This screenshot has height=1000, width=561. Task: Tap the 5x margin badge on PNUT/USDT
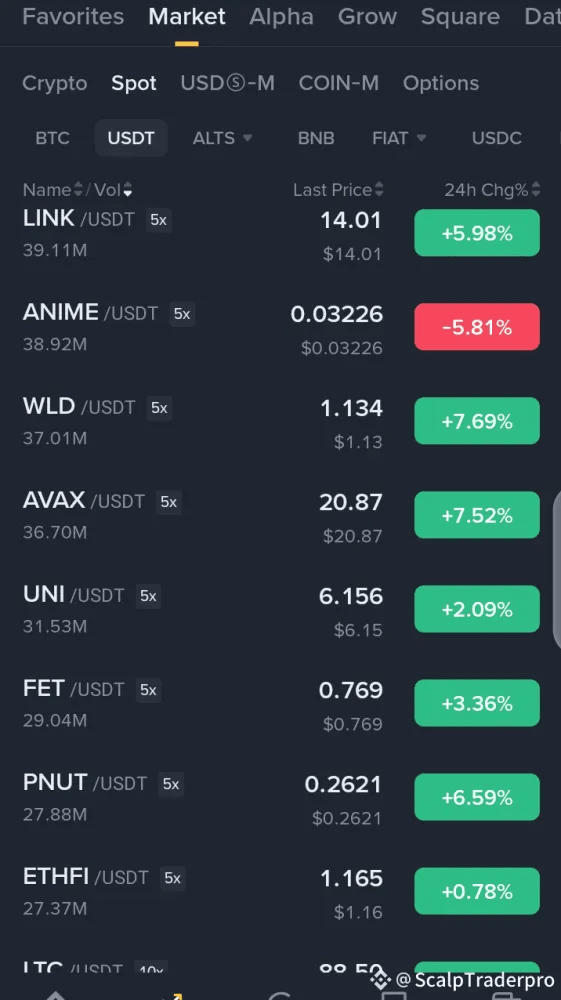click(x=171, y=784)
